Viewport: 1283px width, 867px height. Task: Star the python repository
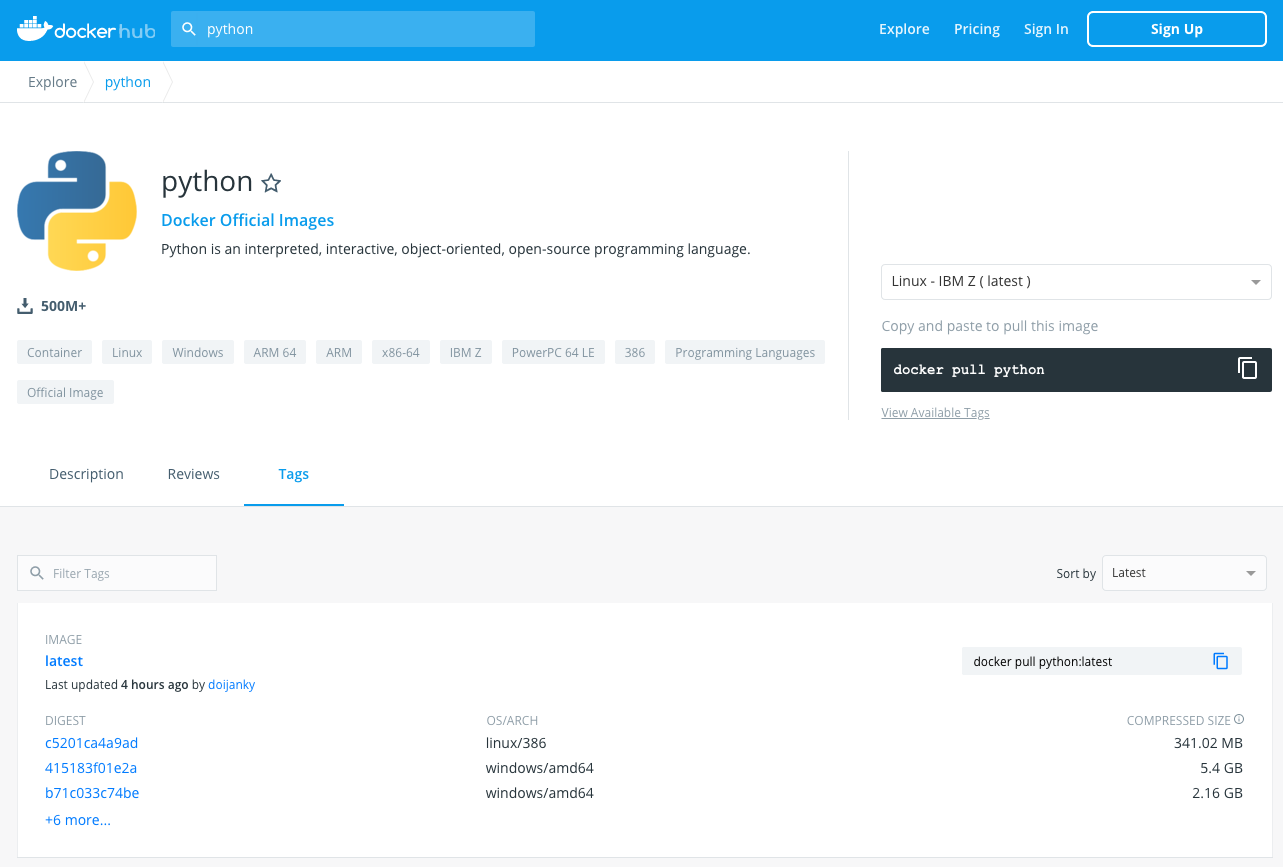tap(271, 183)
